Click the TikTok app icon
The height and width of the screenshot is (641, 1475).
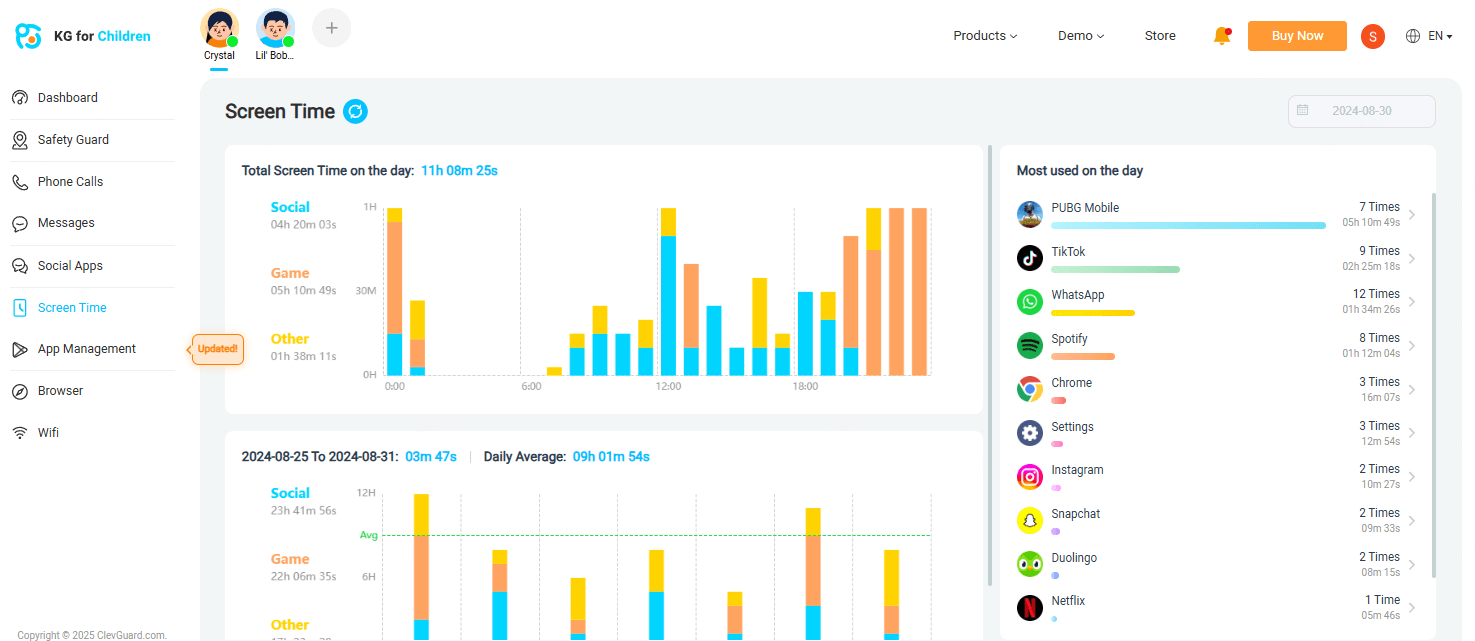tap(1030, 258)
